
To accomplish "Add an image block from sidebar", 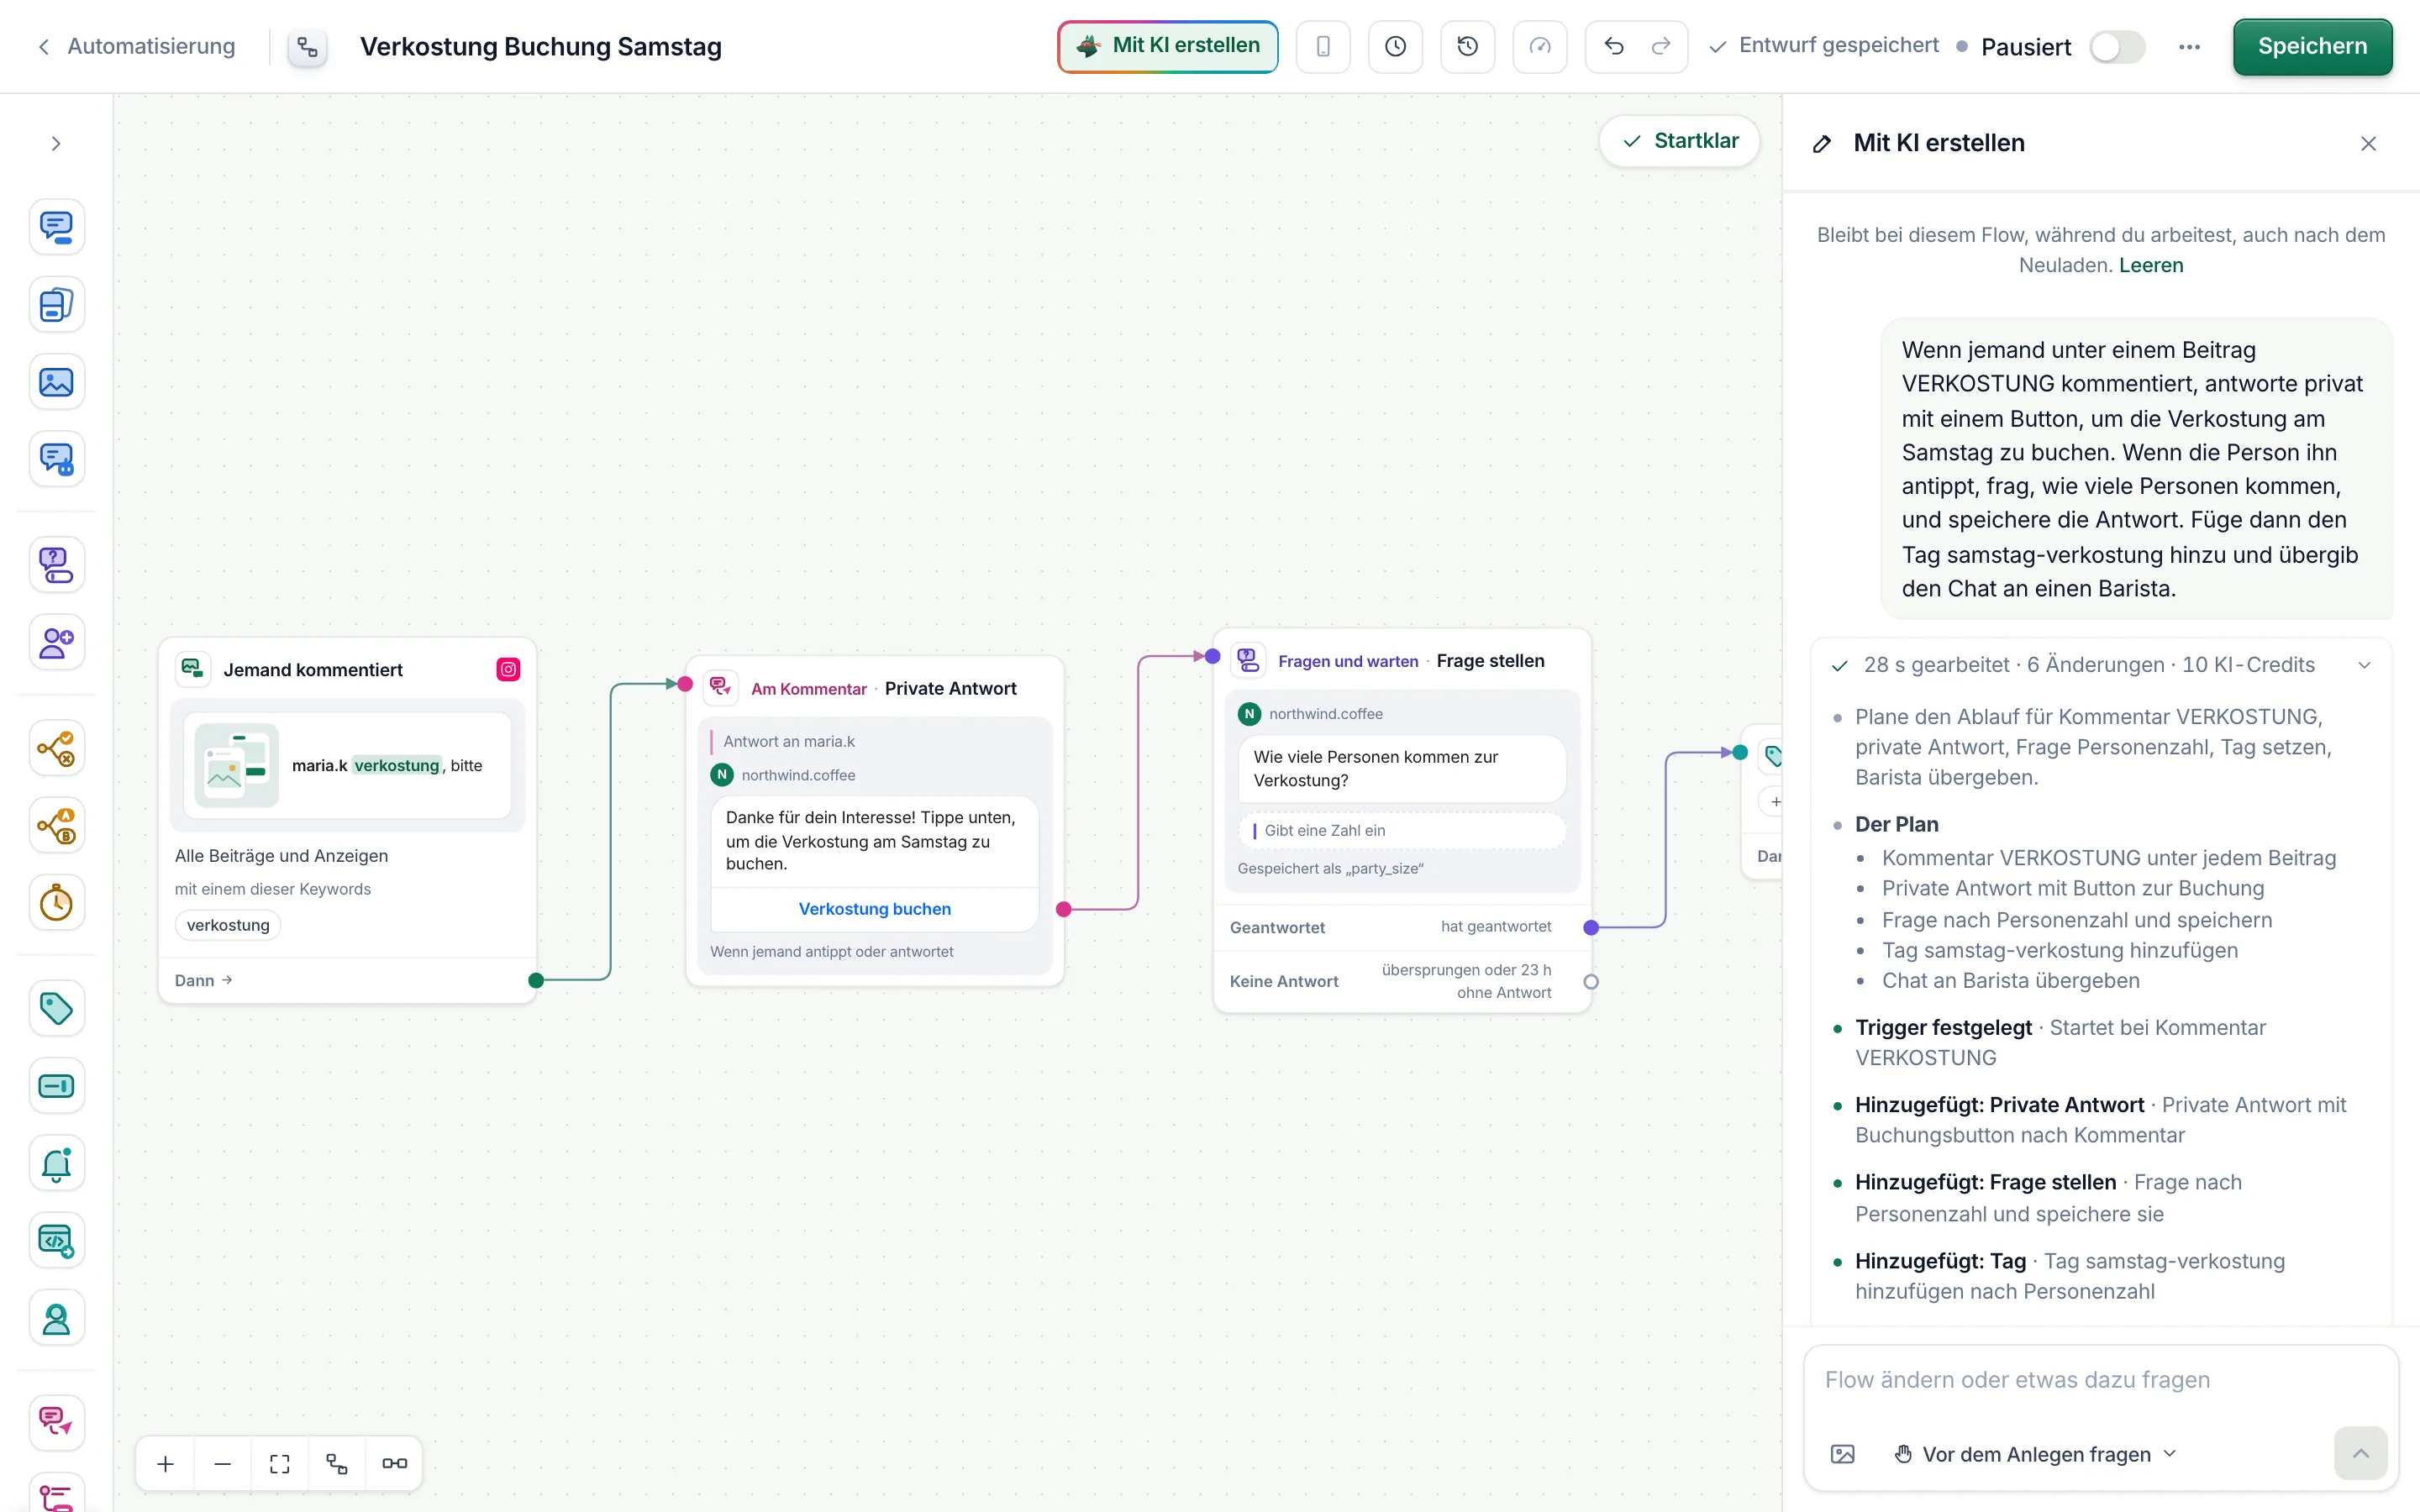I will coord(56,382).
